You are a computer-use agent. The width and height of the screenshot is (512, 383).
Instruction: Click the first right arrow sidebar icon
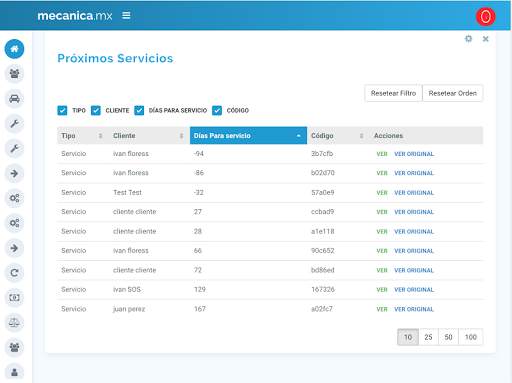click(x=14, y=173)
